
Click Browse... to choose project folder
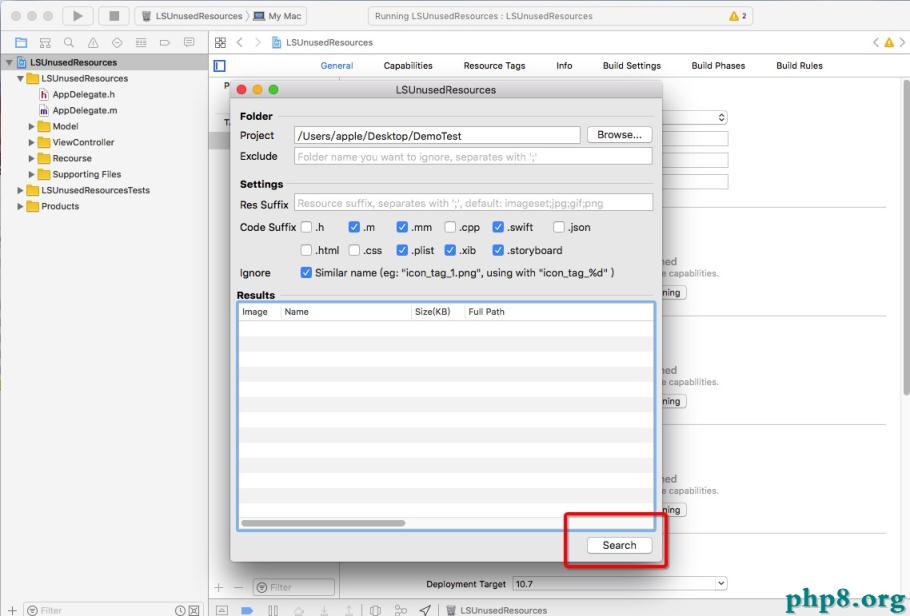[619, 135]
